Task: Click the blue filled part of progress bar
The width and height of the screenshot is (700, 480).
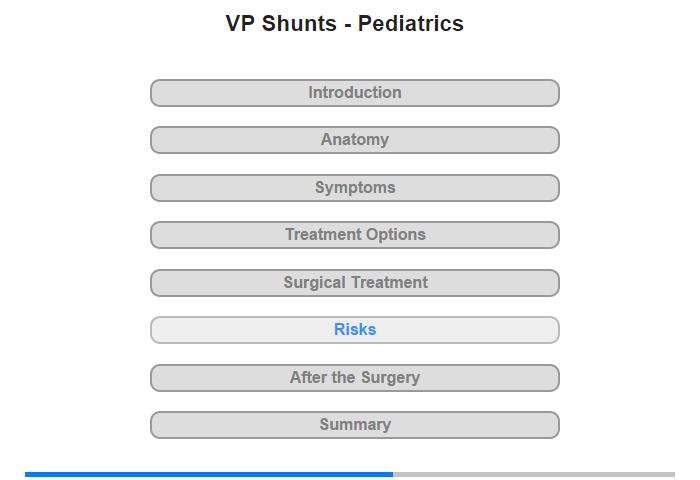Action: (208, 474)
